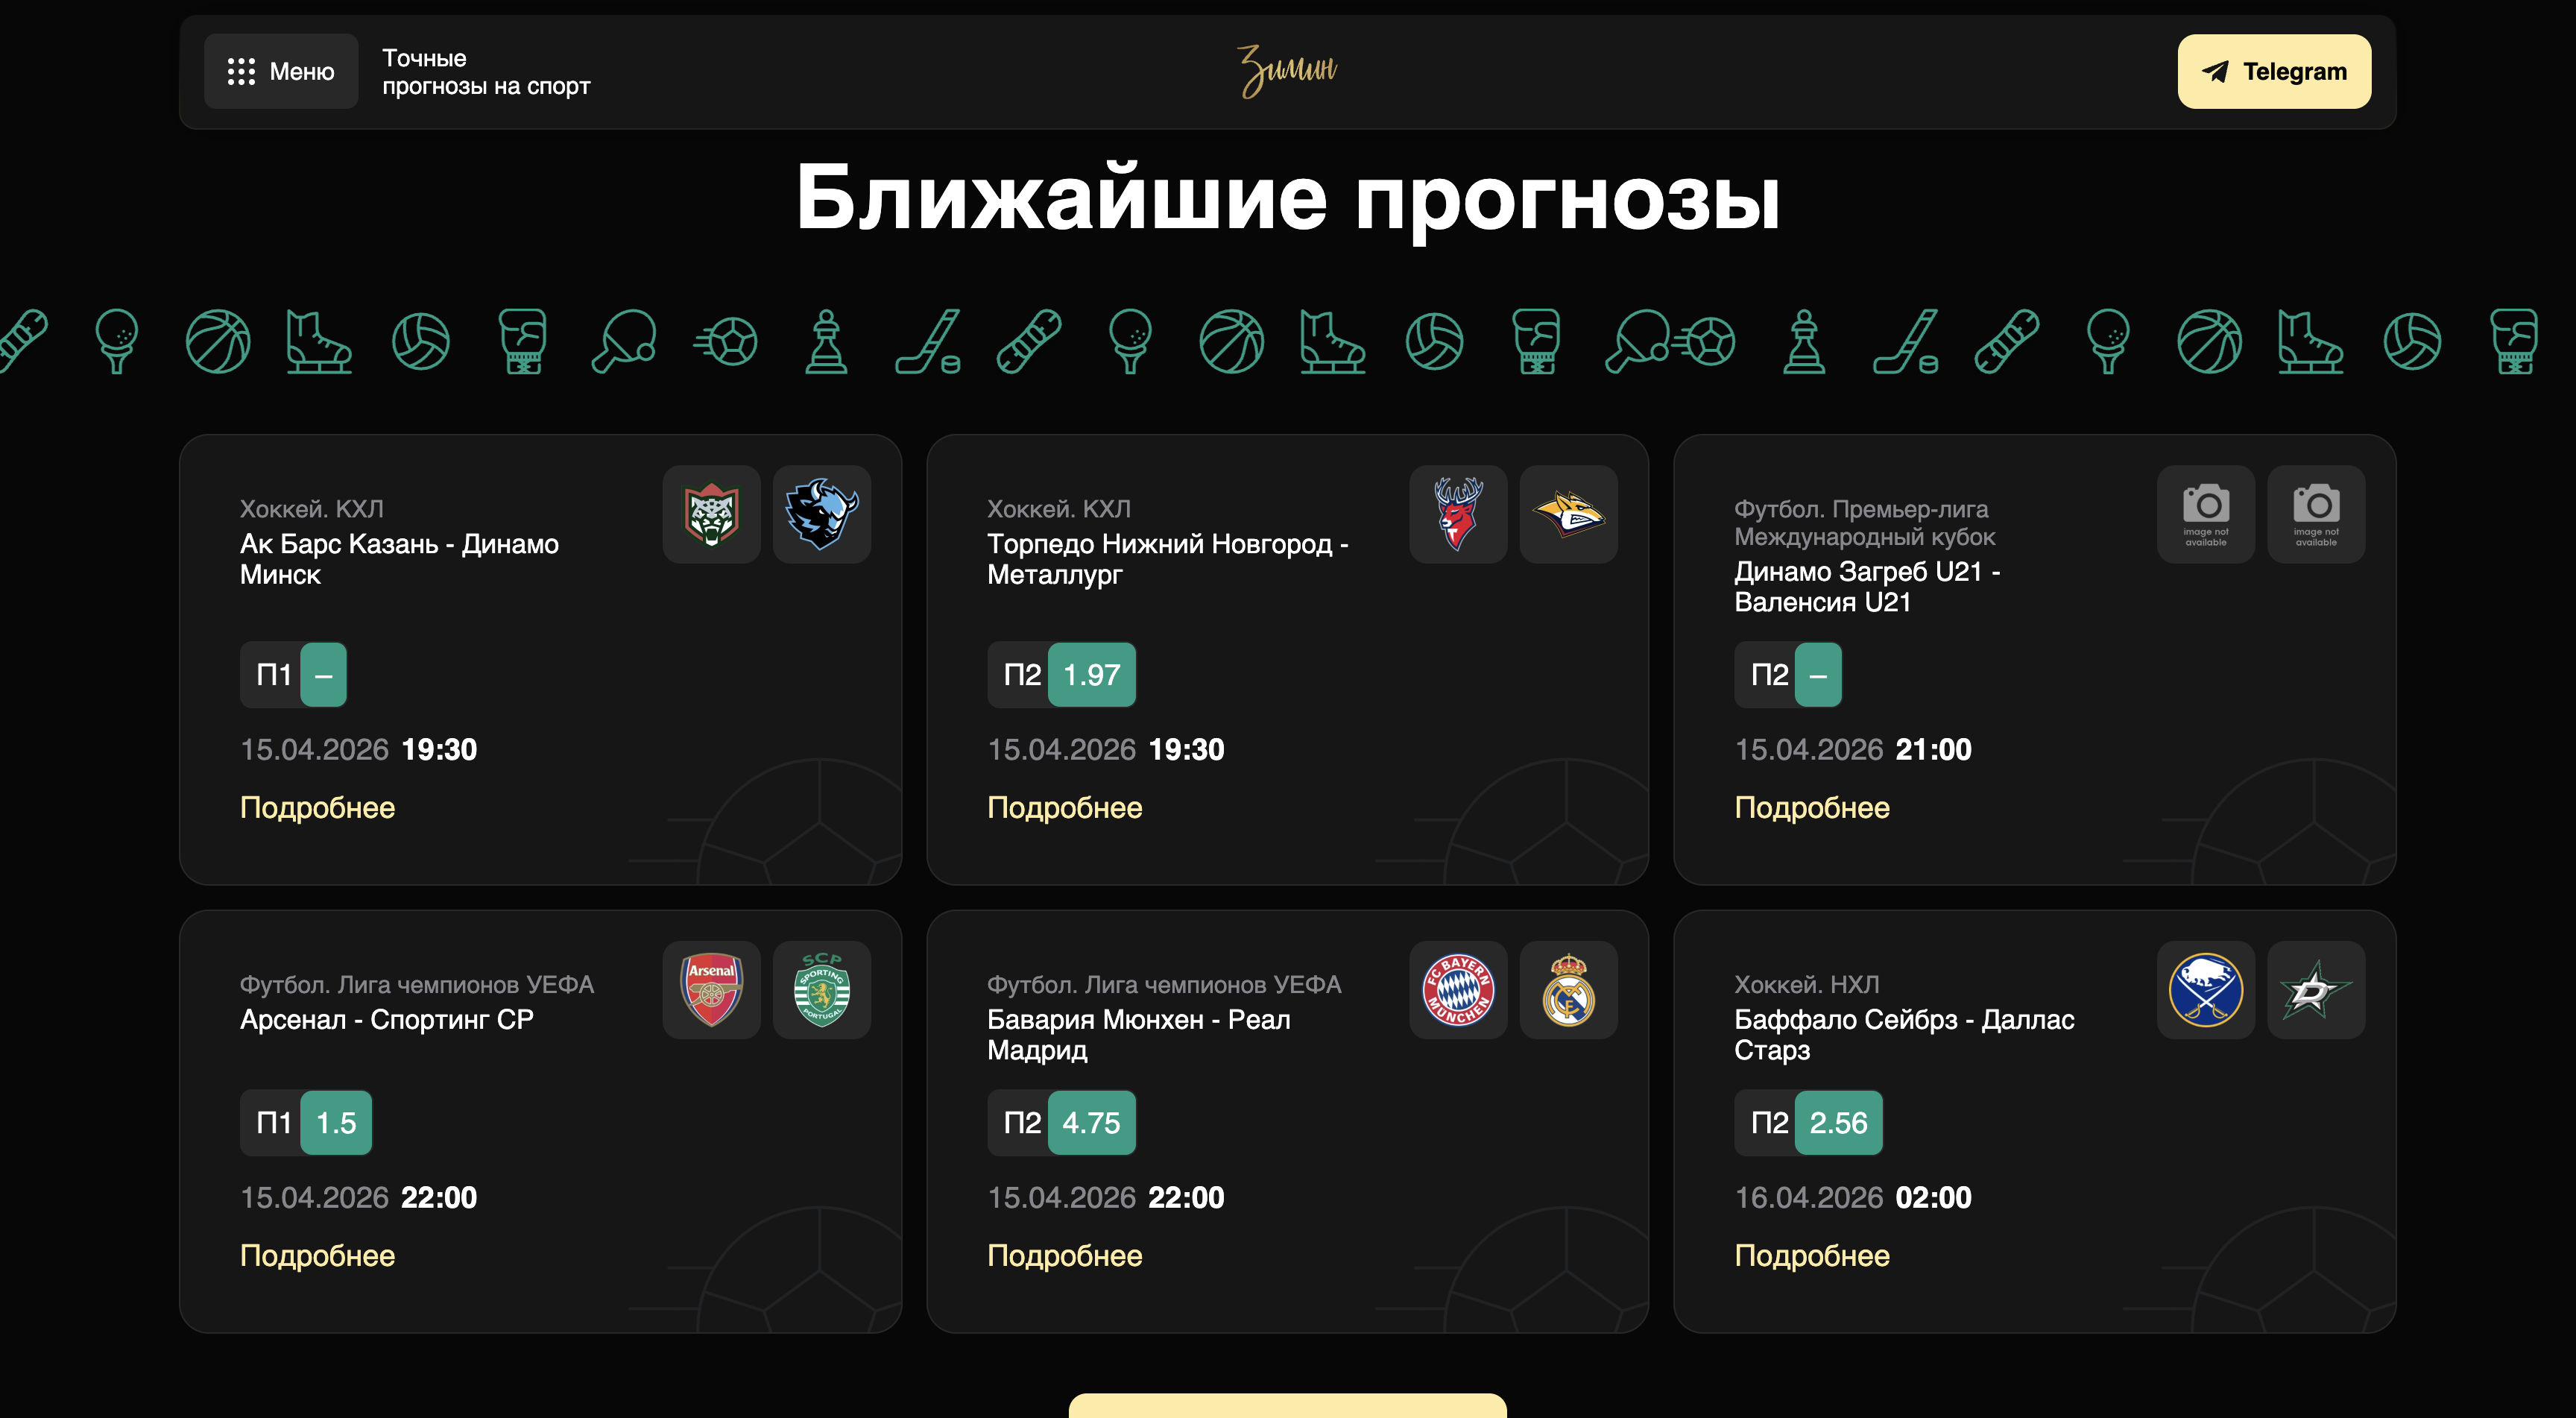Click the Sporting CP club crest
The image size is (2576, 1418).
(x=822, y=990)
